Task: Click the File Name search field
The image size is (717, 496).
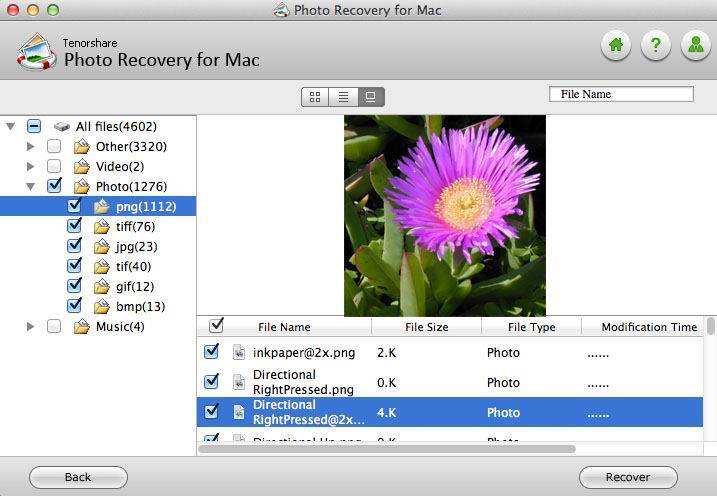Action: pos(621,94)
